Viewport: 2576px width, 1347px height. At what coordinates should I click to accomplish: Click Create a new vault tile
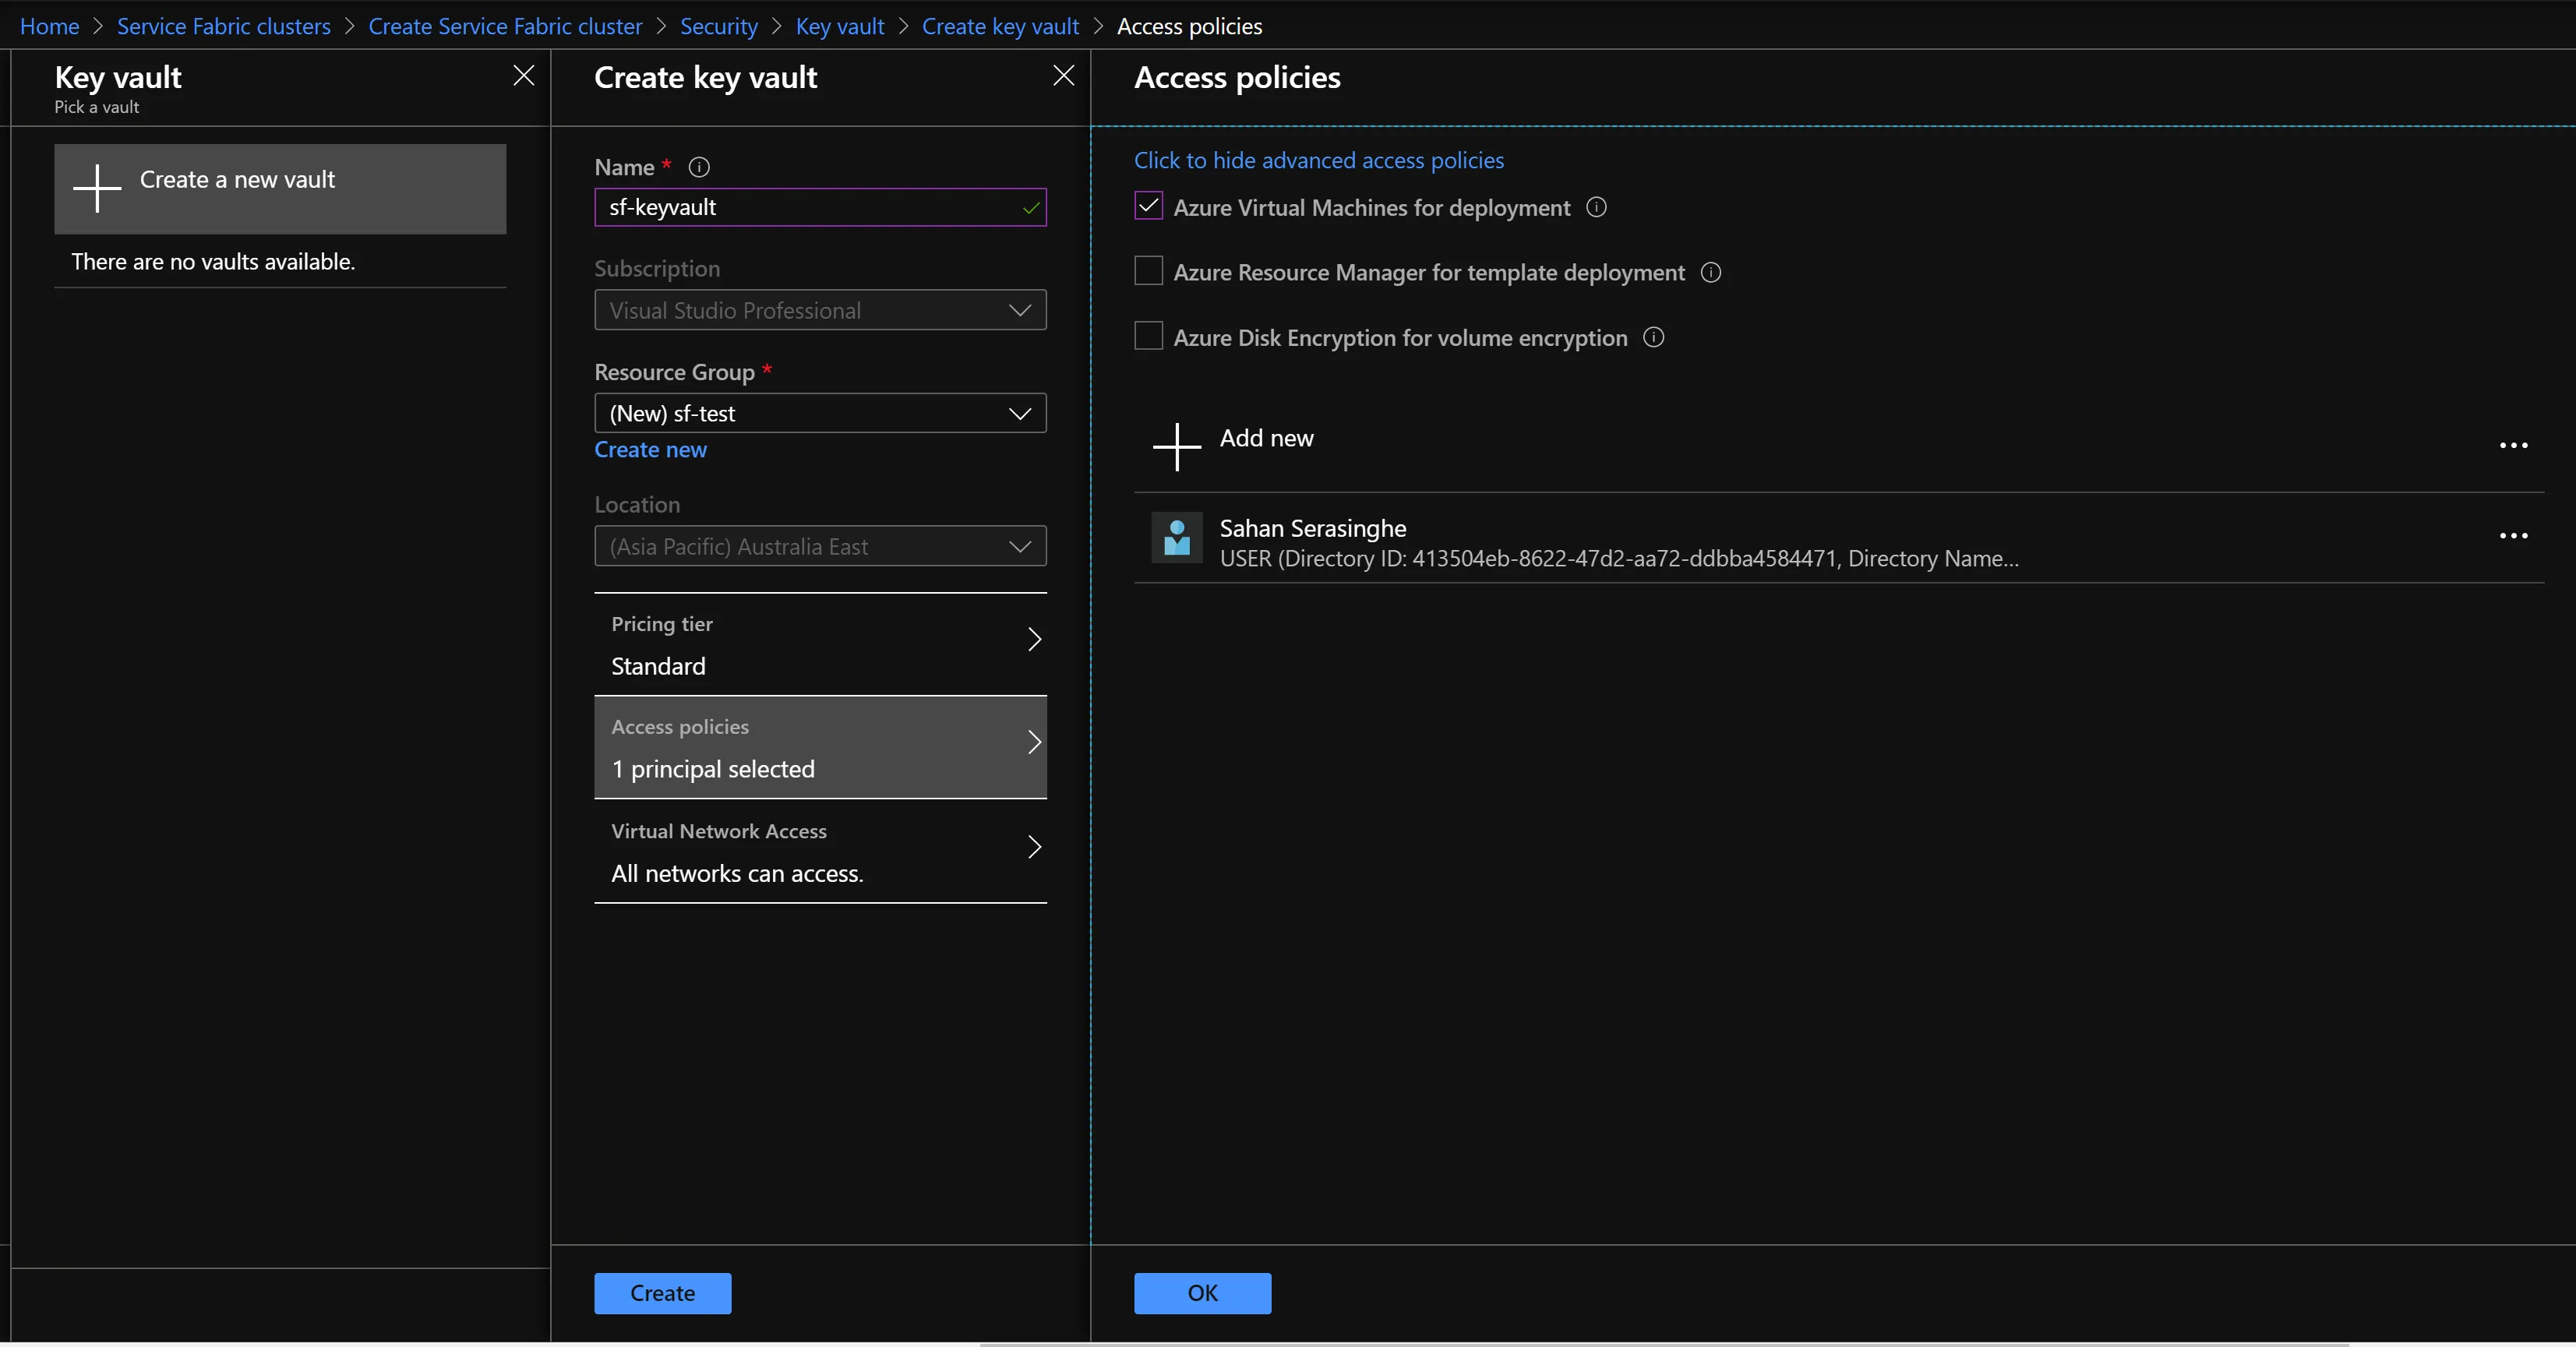pyautogui.click(x=280, y=189)
